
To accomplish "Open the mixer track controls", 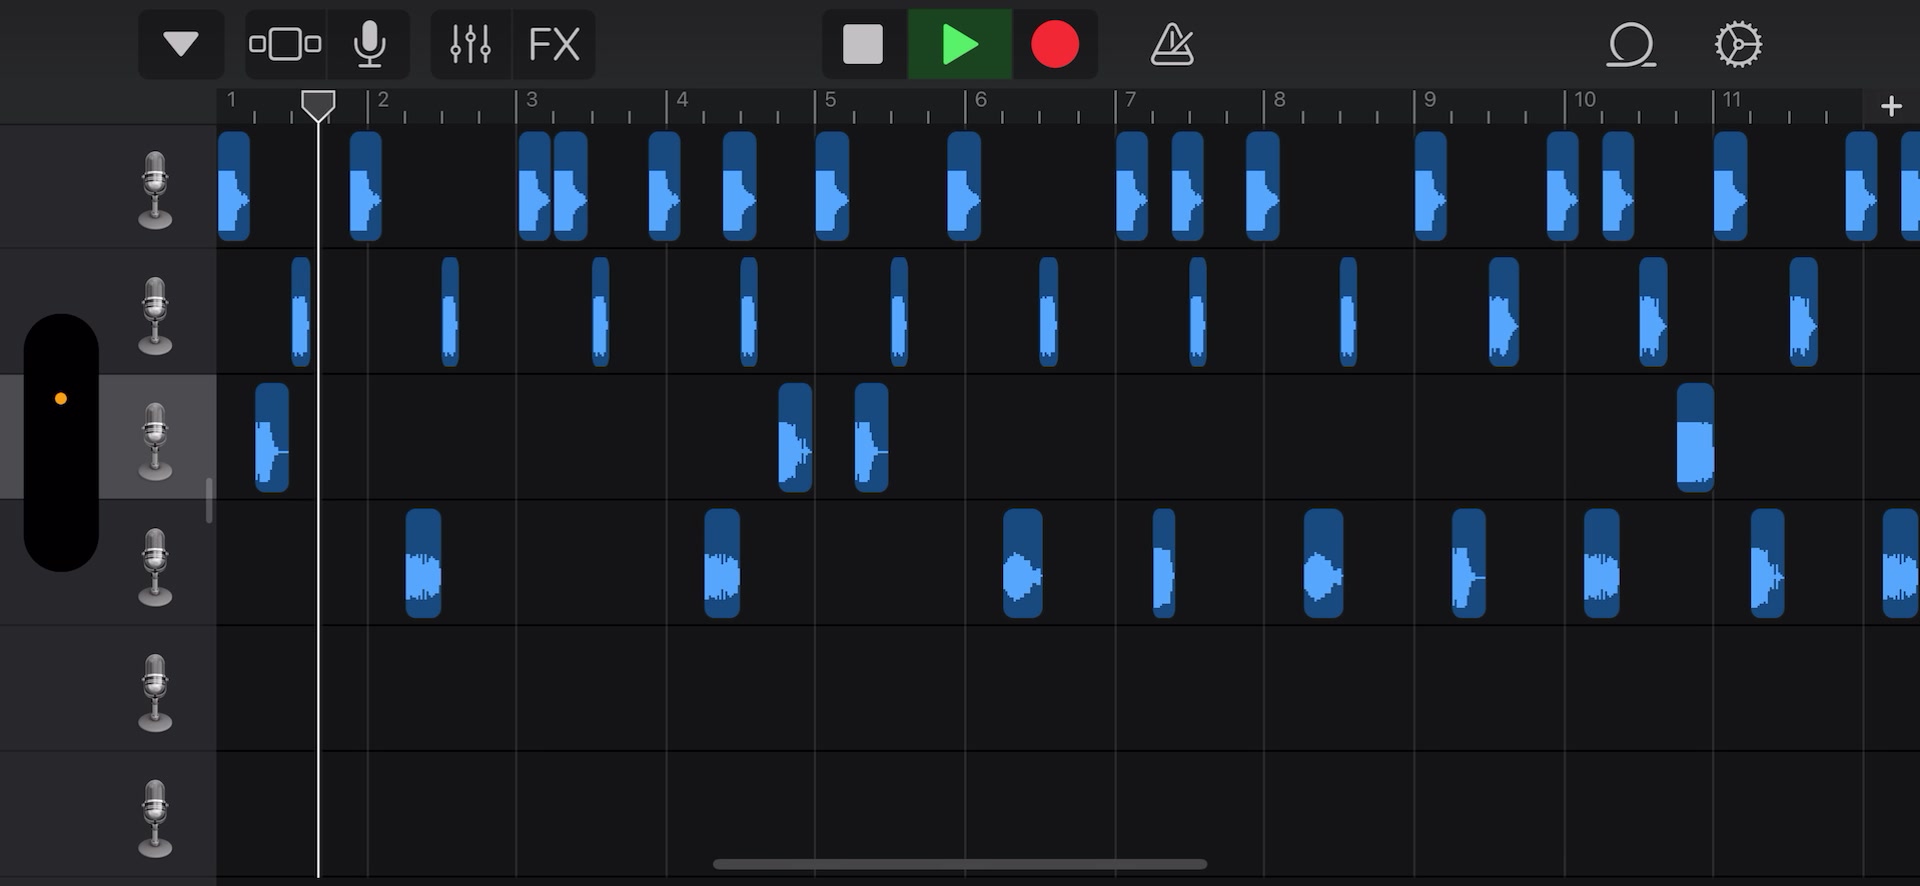I will 470,44.
